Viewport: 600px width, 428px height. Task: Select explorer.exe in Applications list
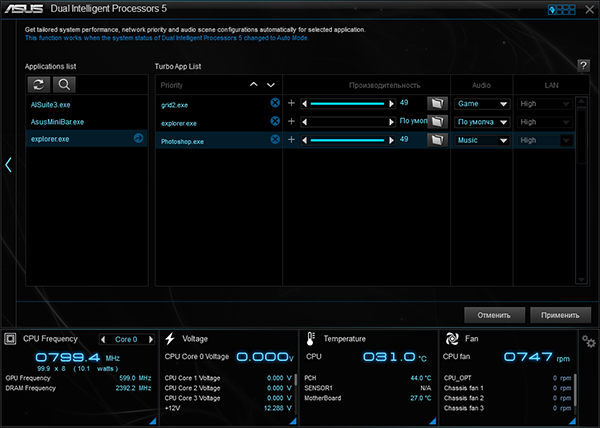[86, 139]
